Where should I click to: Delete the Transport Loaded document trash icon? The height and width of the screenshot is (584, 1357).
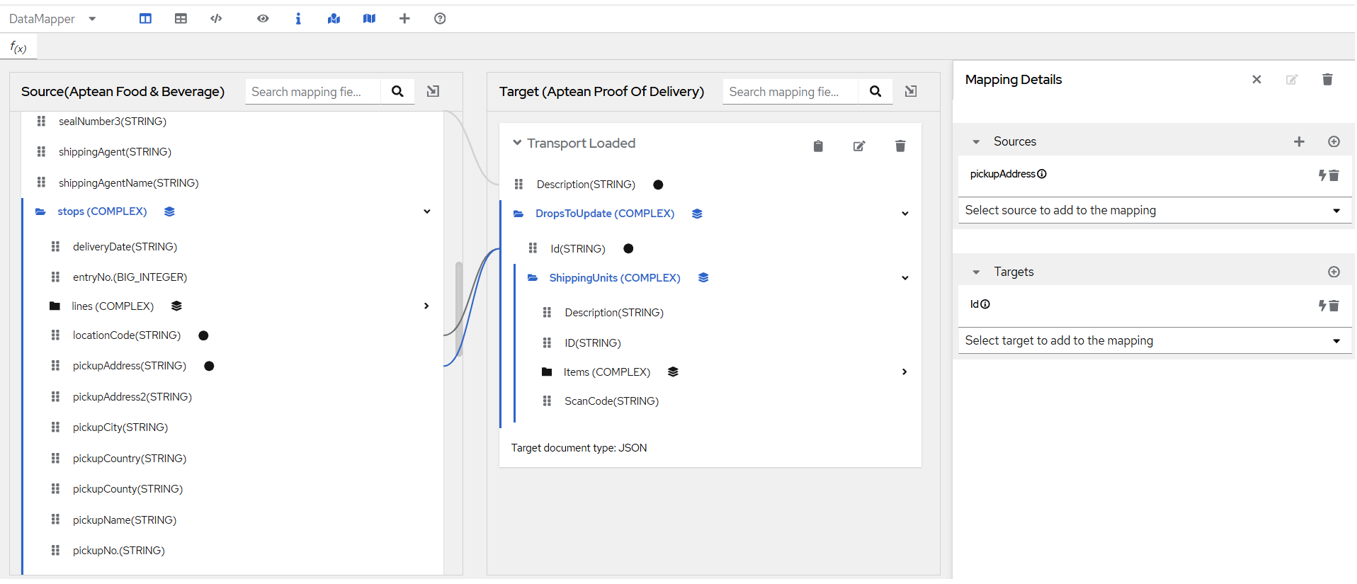click(x=900, y=146)
